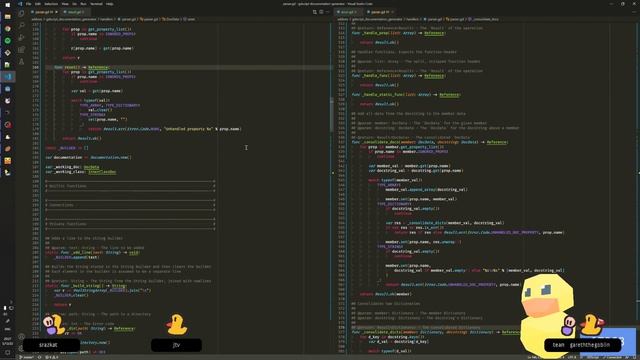Image resolution: width=640 pixels, height=360 pixels.
Task: Open the File menu
Action: click(x=29, y=4)
